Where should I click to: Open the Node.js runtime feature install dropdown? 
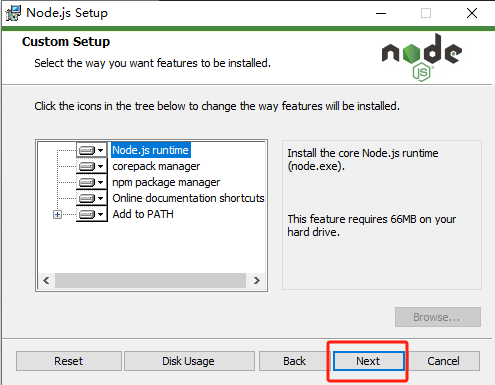tap(92, 150)
